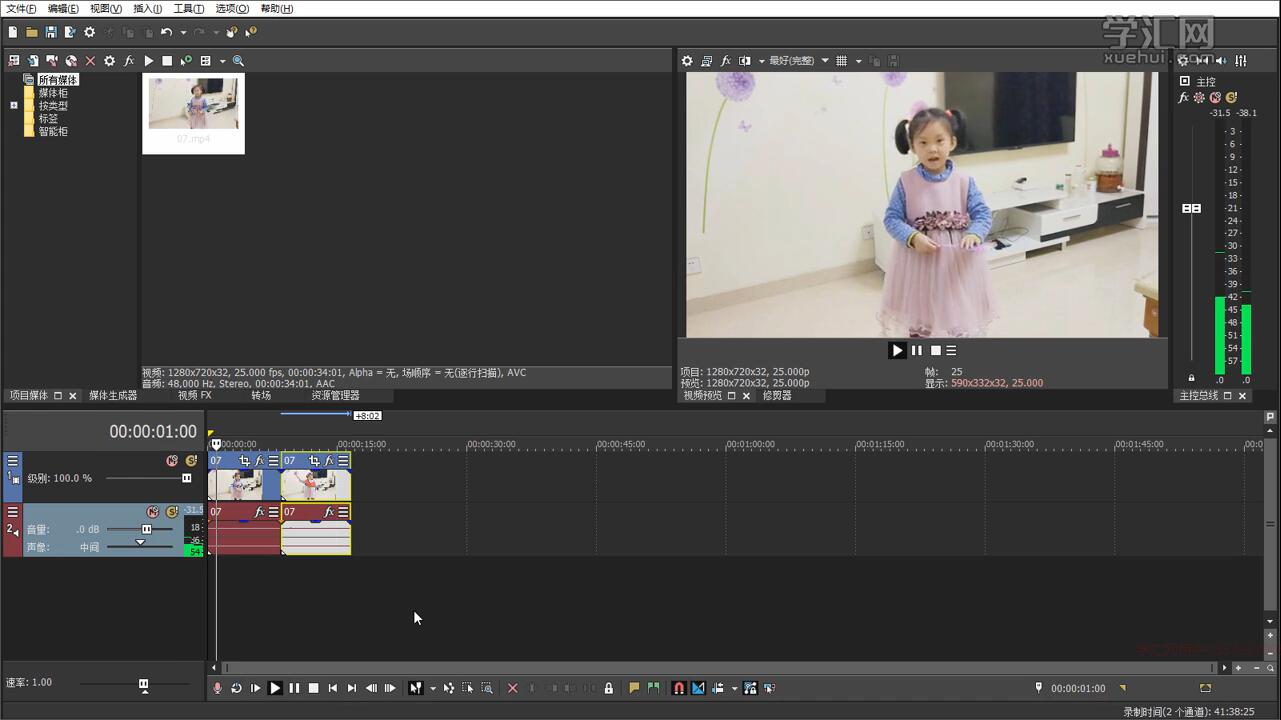Click the timeline record microphone button
Viewport: 1281px width, 720px height.
(x=218, y=688)
